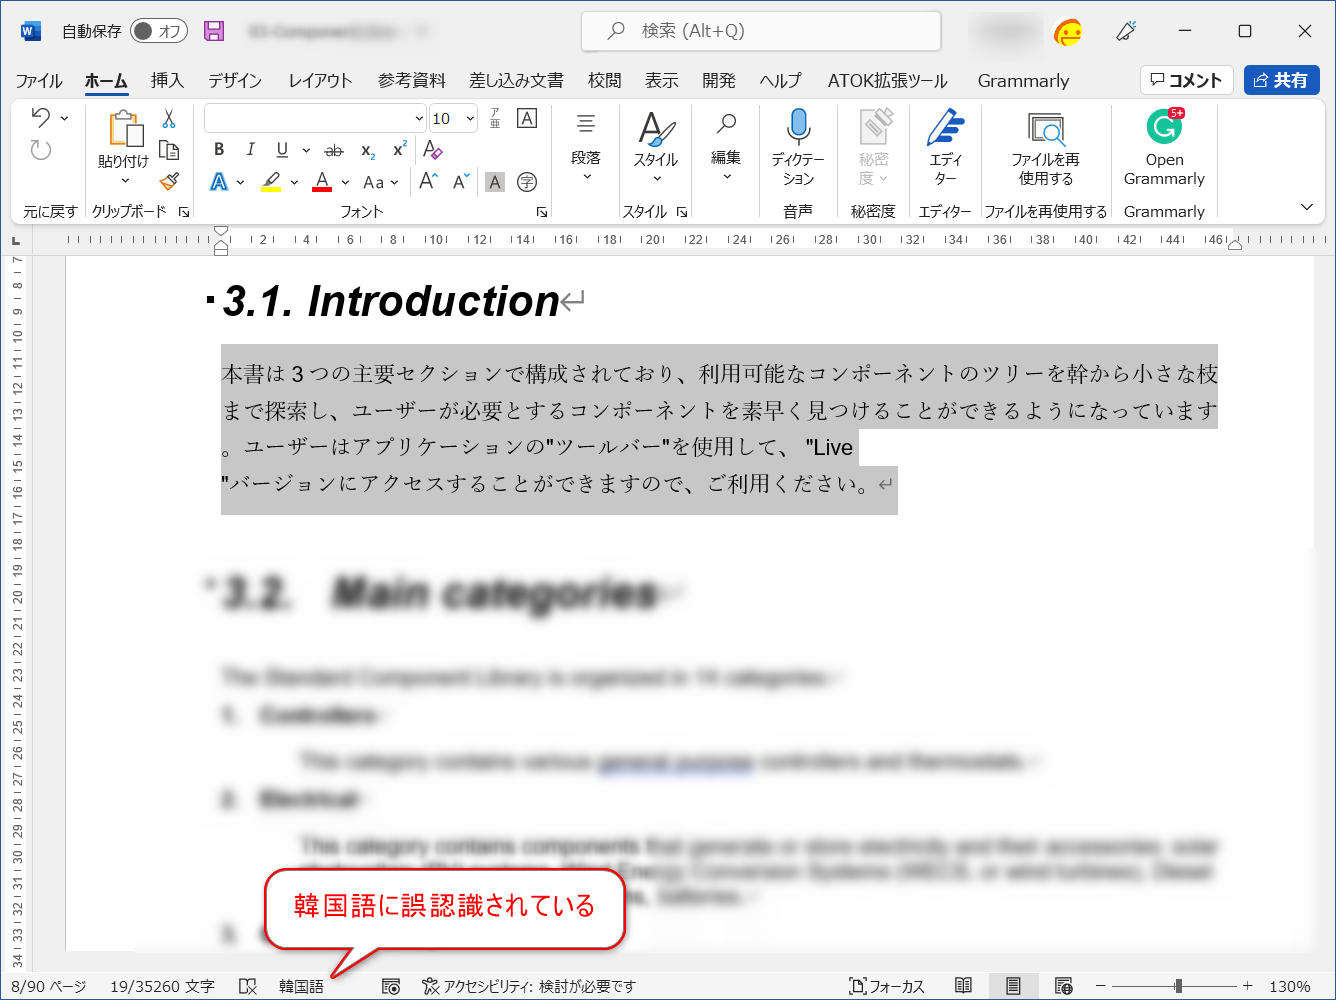Increase font size with A-up icon
Viewport: 1336px width, 1000px height.
click(x=428, y=182)
